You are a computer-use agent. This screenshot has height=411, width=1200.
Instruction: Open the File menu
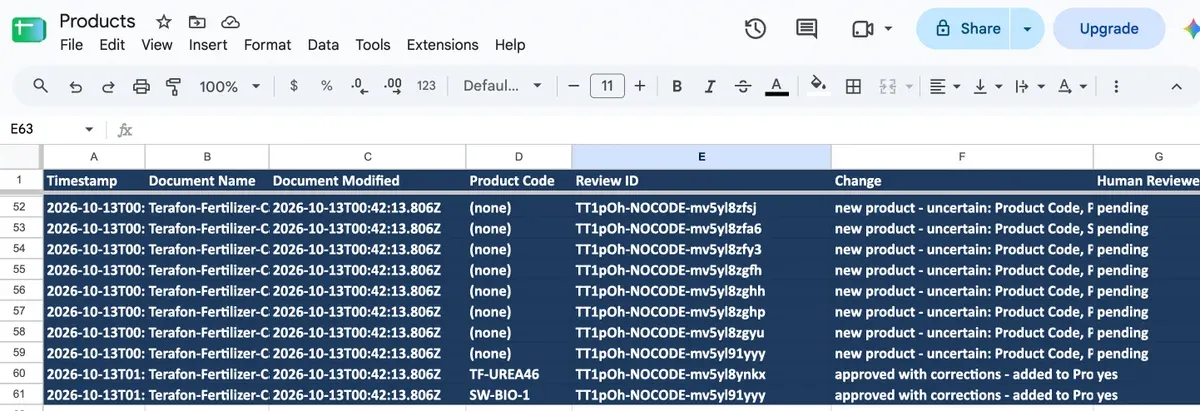click(x=71, y=45)
